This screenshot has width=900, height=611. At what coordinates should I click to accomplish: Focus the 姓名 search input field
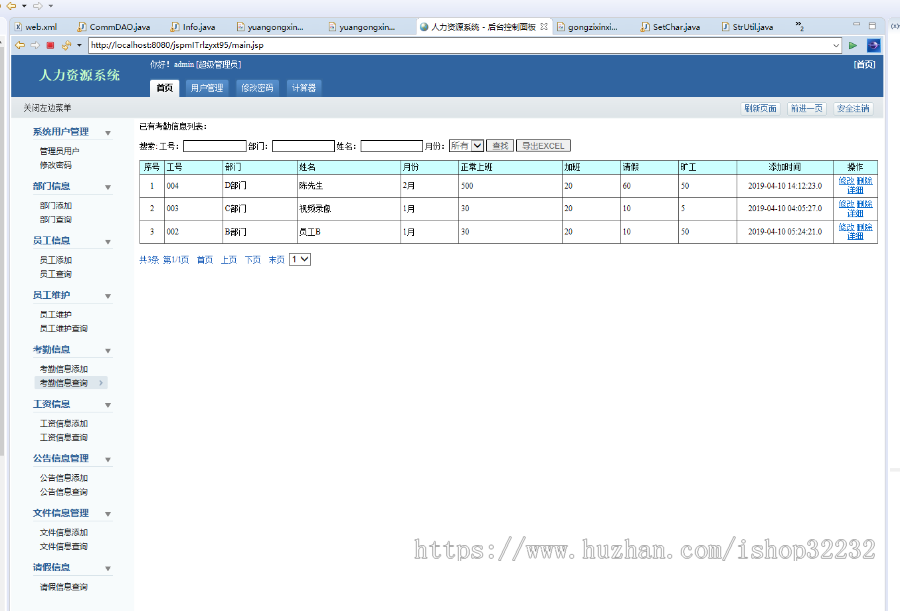click(x=391, y=146)
